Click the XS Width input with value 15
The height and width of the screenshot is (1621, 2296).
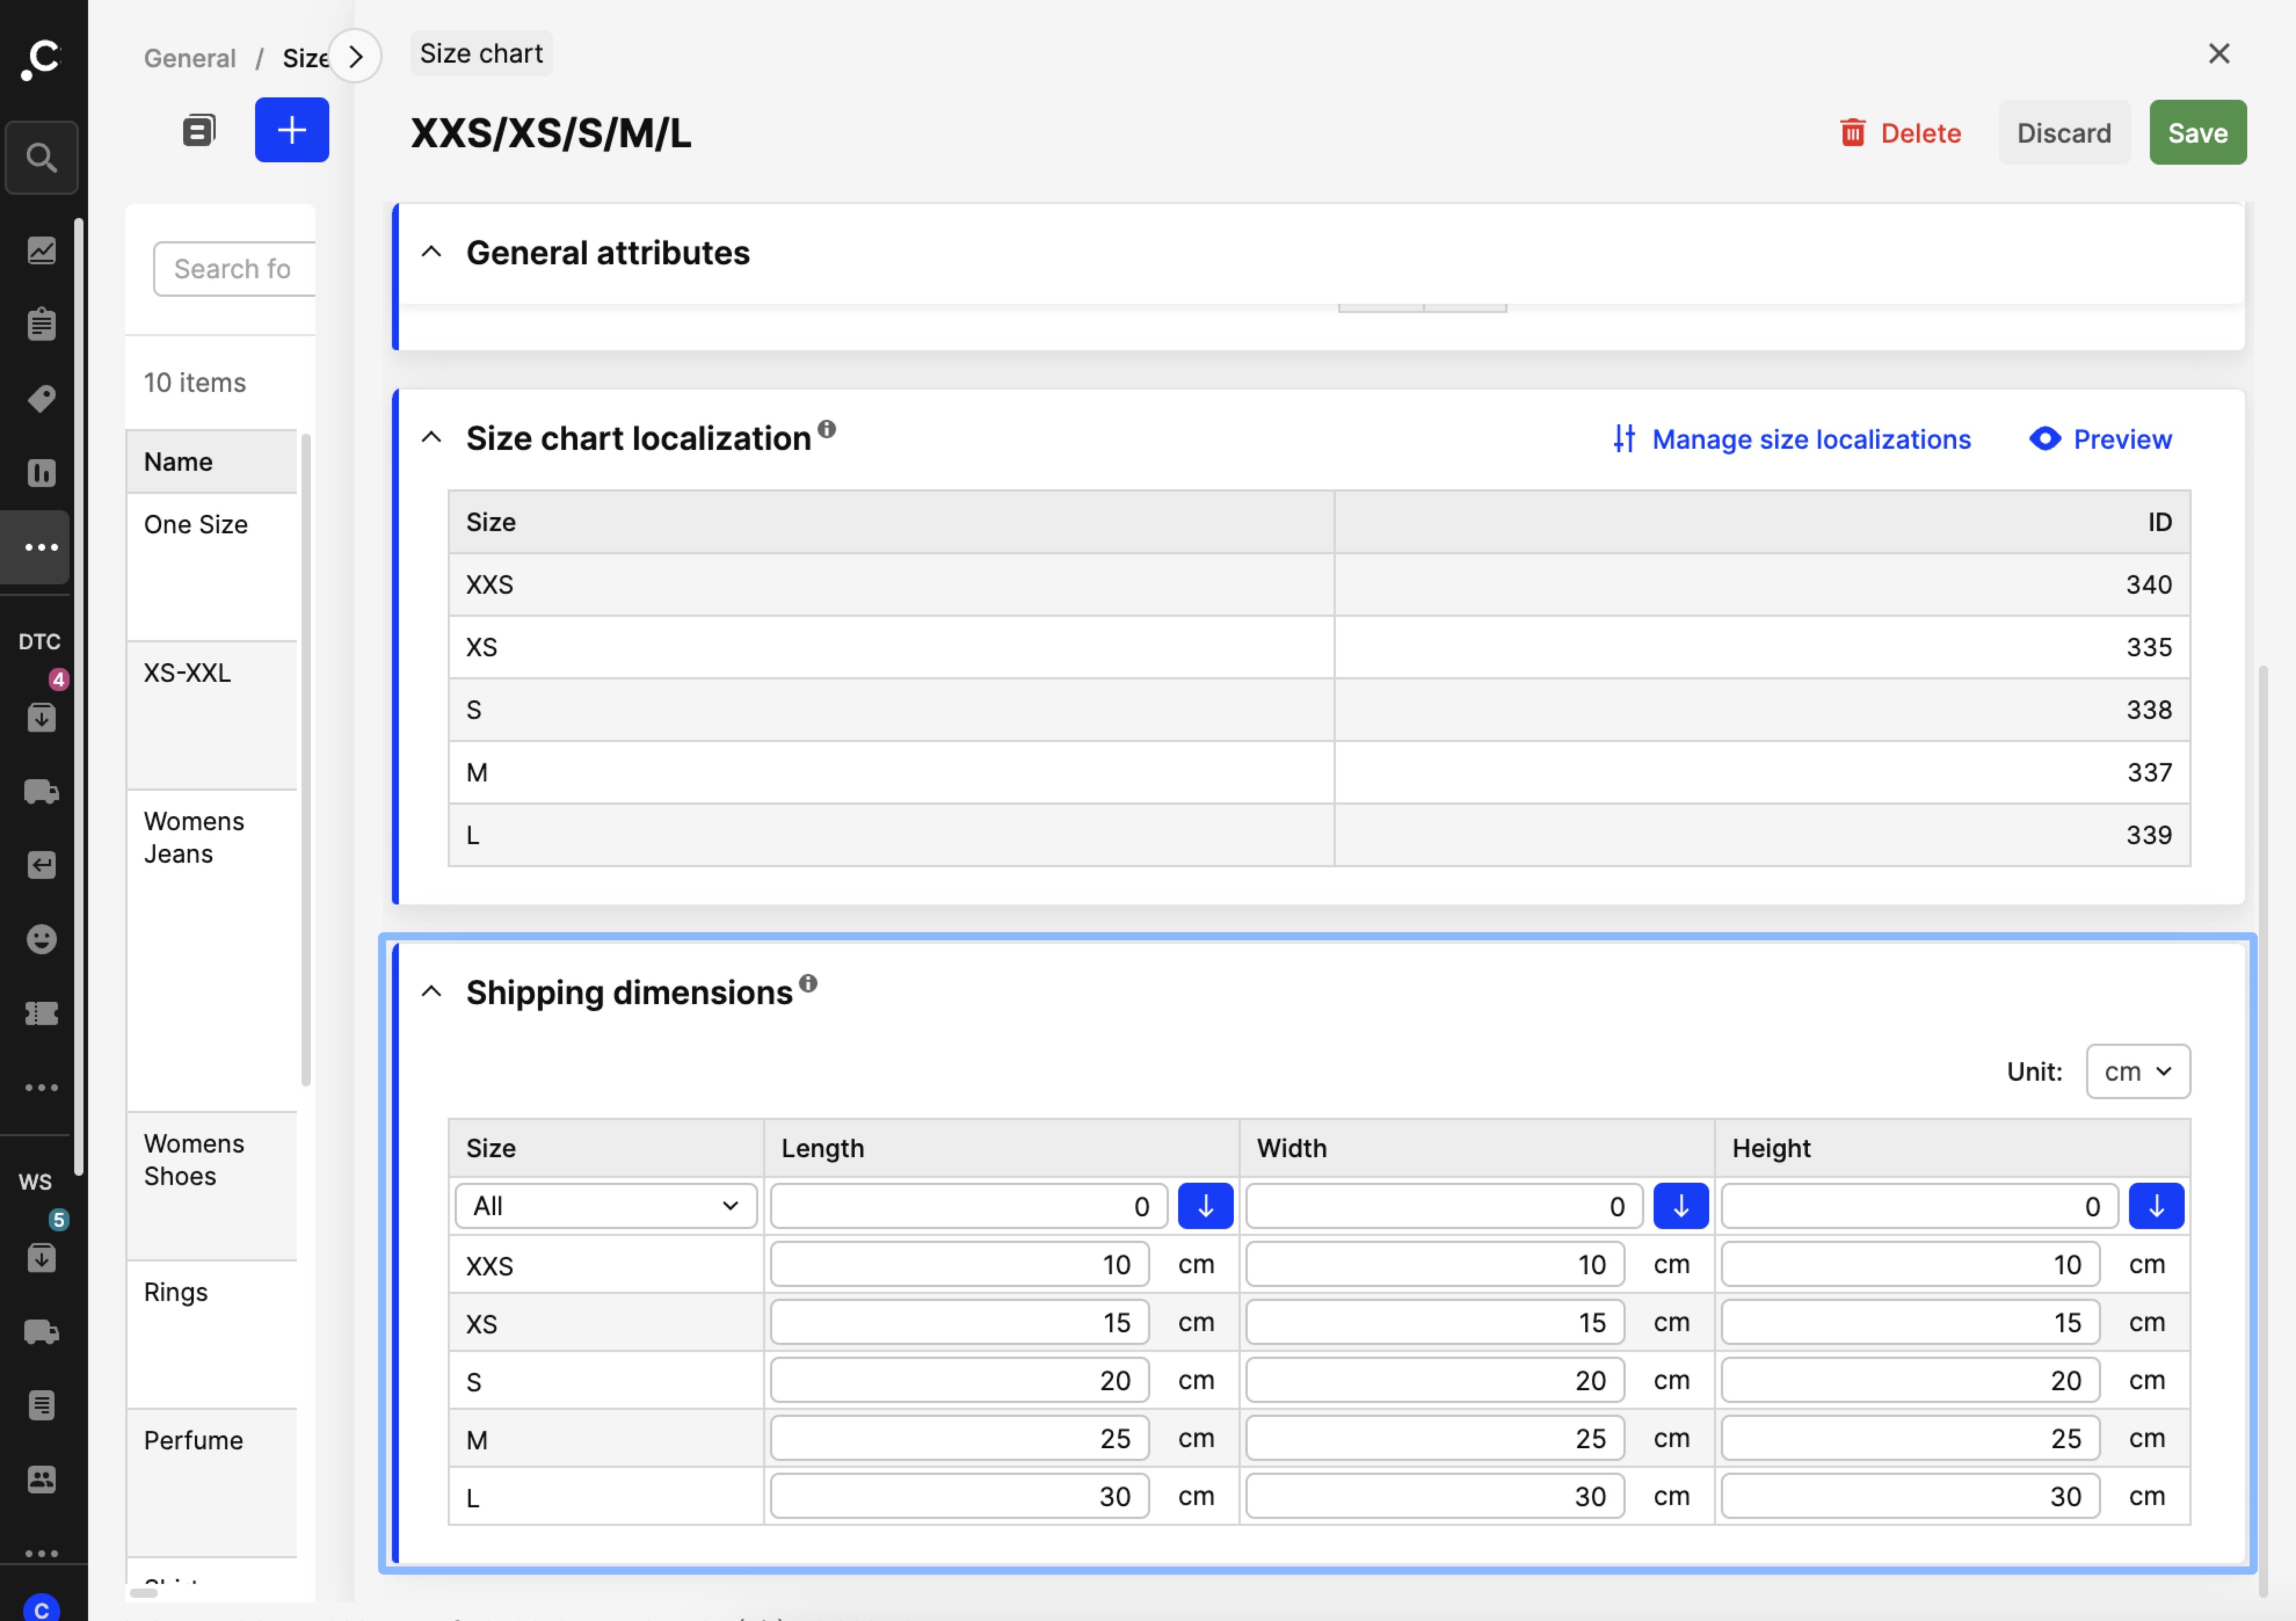pyautogui.click(x=1435, y=1322)
